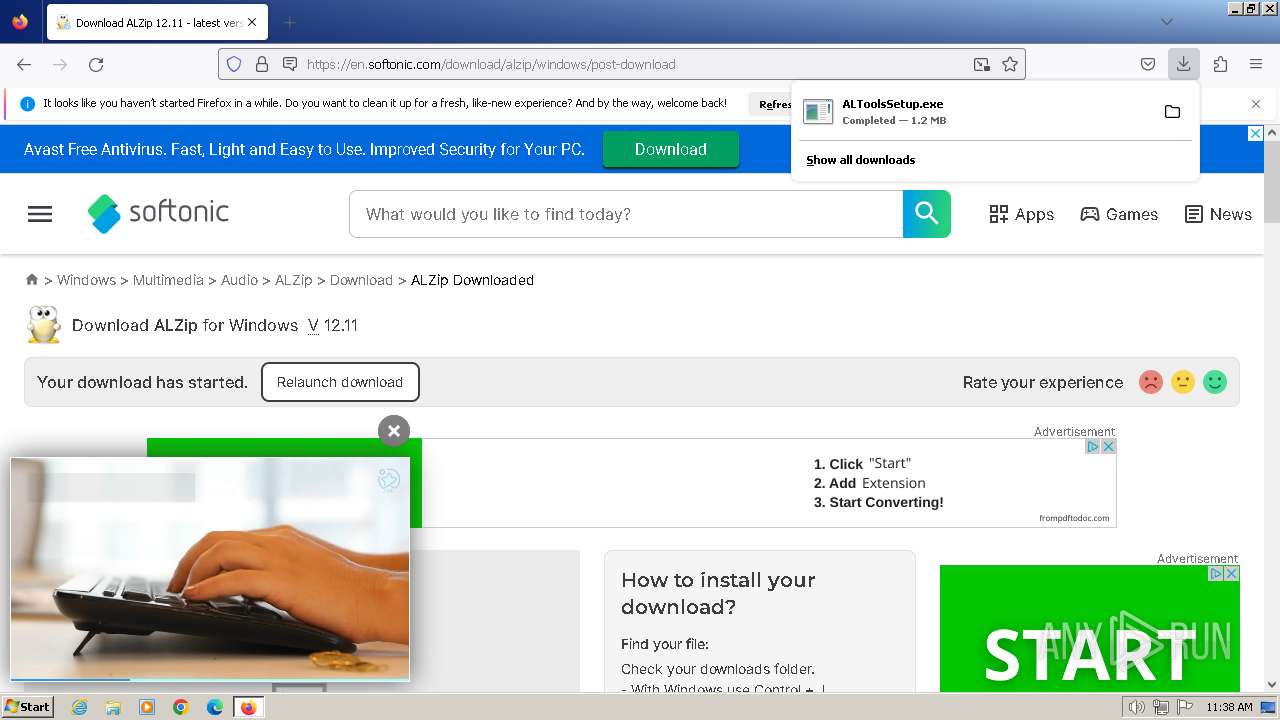Viewport: 1280px width, 720px height.
Task: Close the frompdftodoc banner ad
Action: click(1108, 447)
